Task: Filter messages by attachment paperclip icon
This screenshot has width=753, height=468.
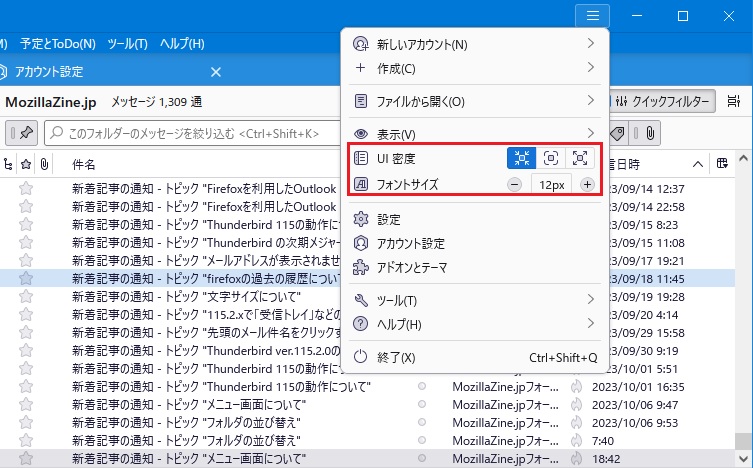Action: click(x=649, y=133)
